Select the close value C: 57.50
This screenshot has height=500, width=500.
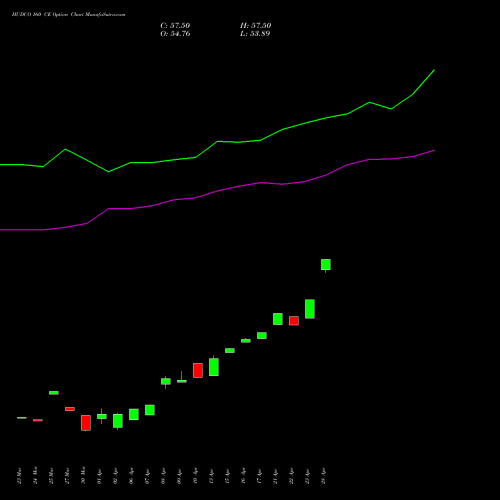pos(175,26)
